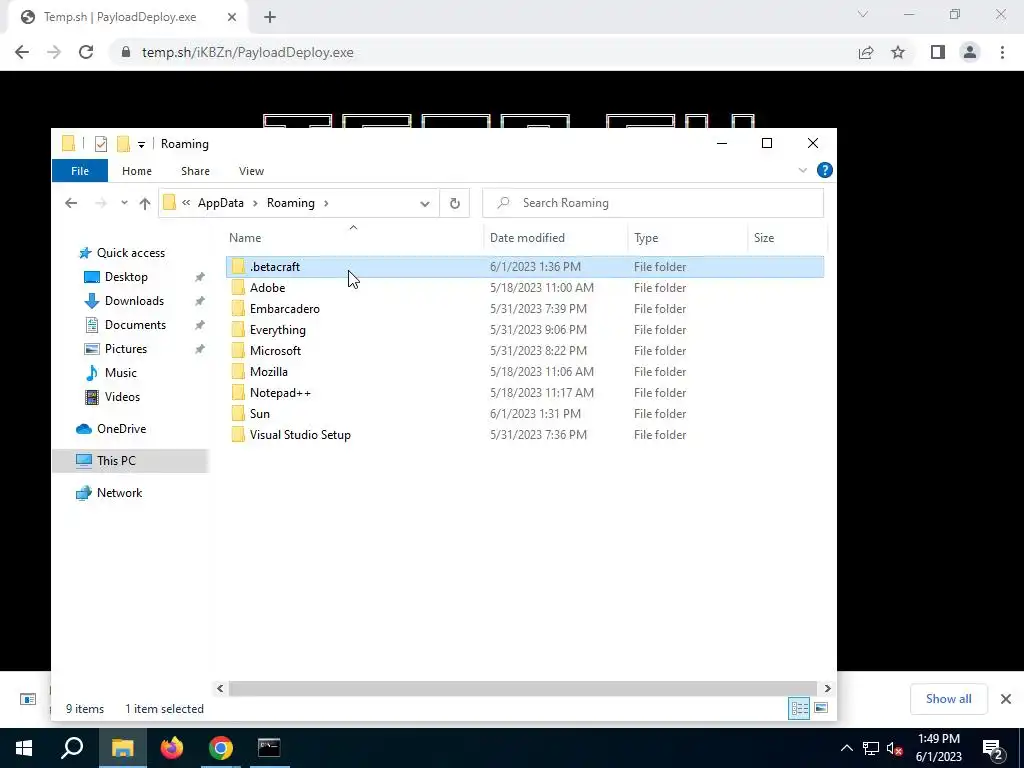Image resolution: width=1024 pixels, height=768 pixels.
Task: Share this page in Chrome
Action: click(866, 52)
